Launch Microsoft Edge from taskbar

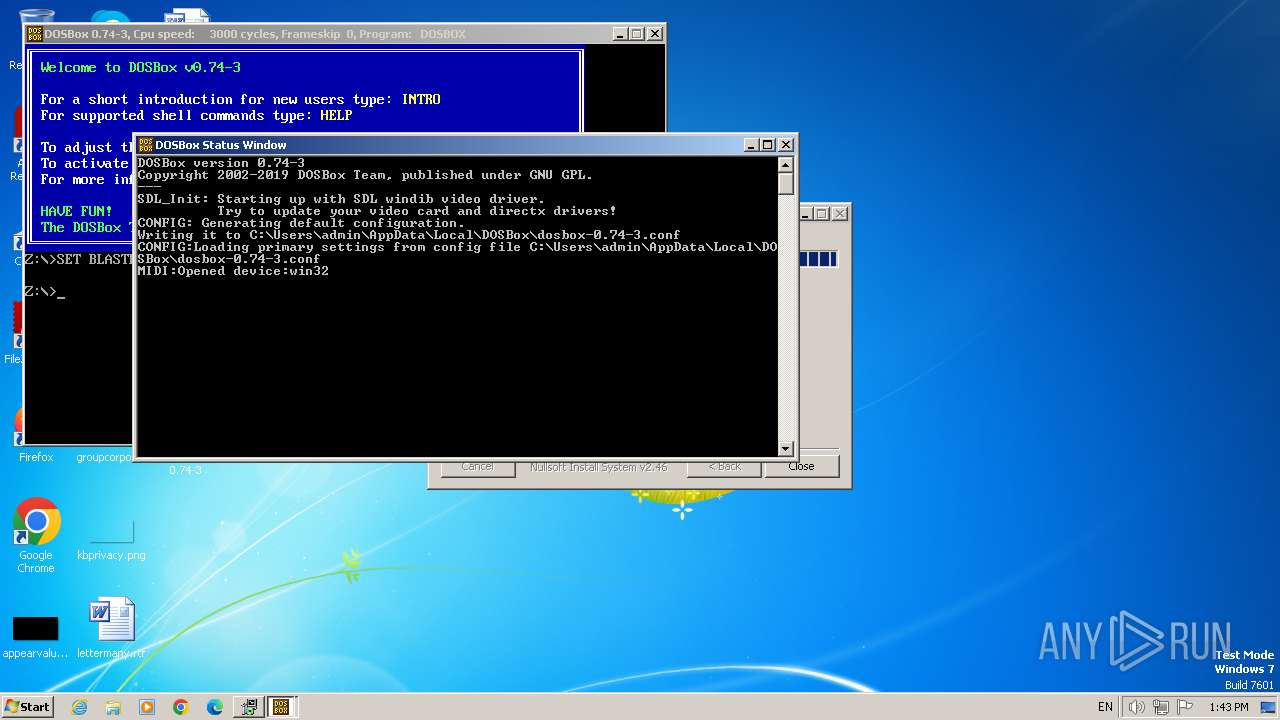coord(215,707)
